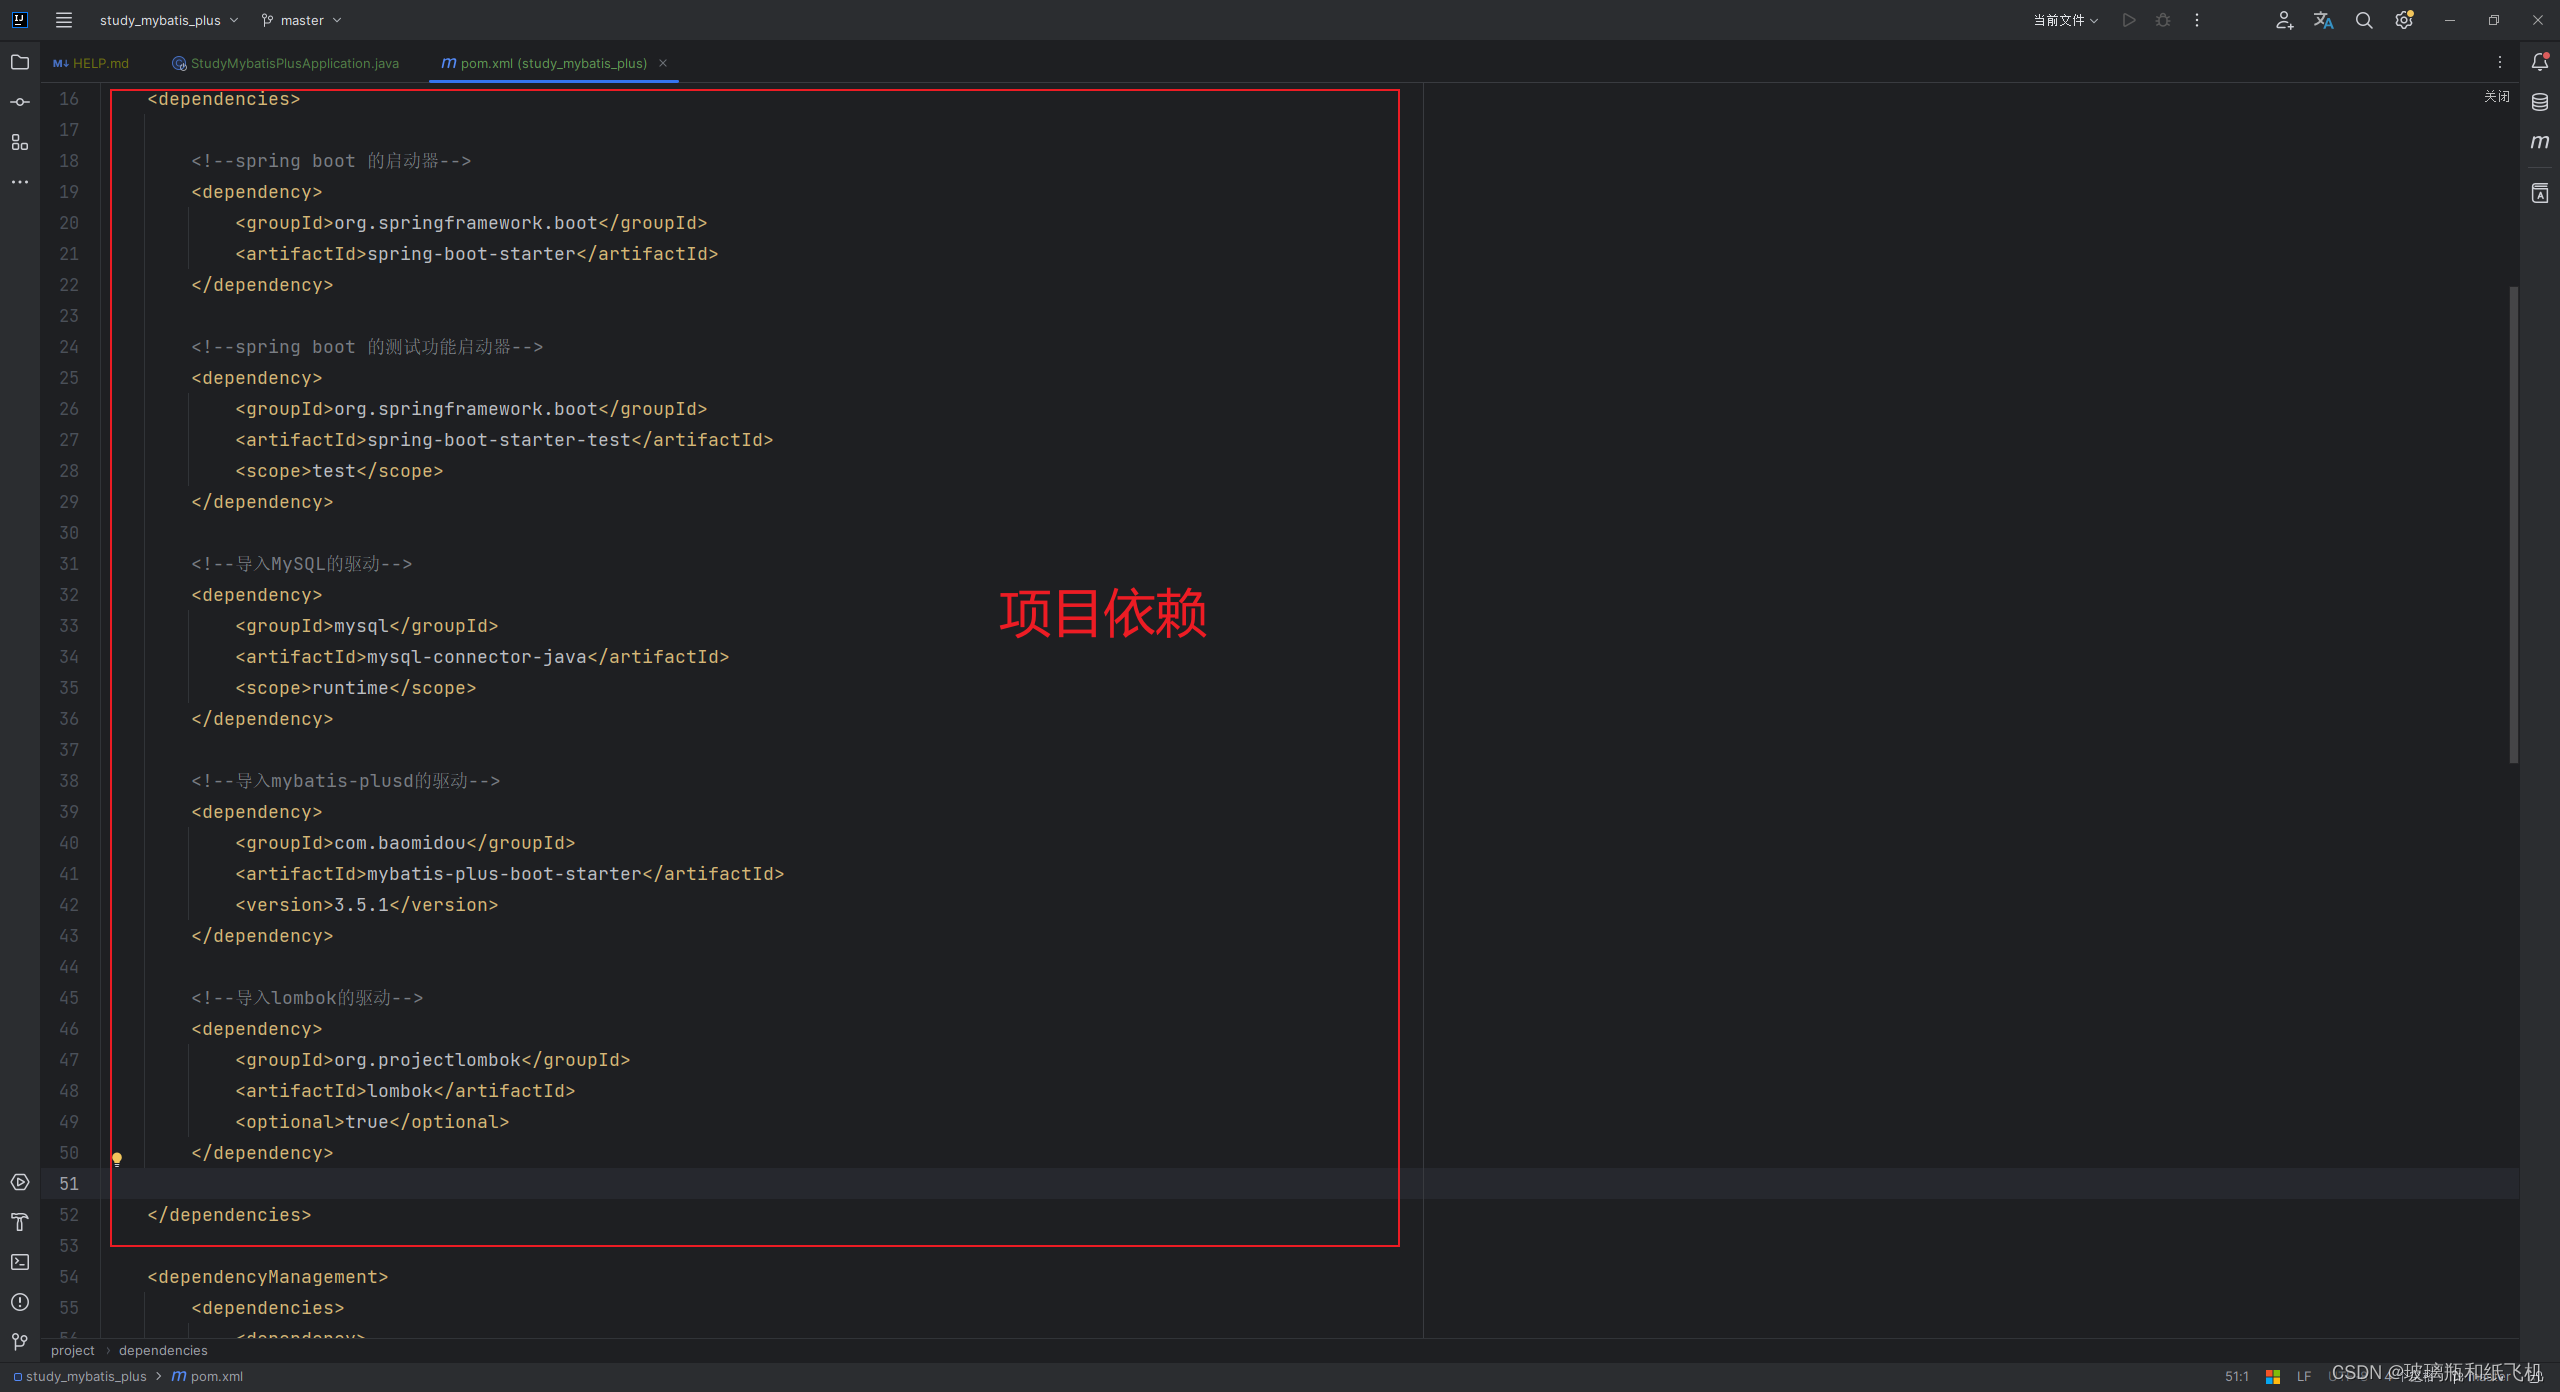Click study_mybatis_plus in navigation bar
The image size is (2560, 1392).
pyautogui.click(x=80, y=1377)
